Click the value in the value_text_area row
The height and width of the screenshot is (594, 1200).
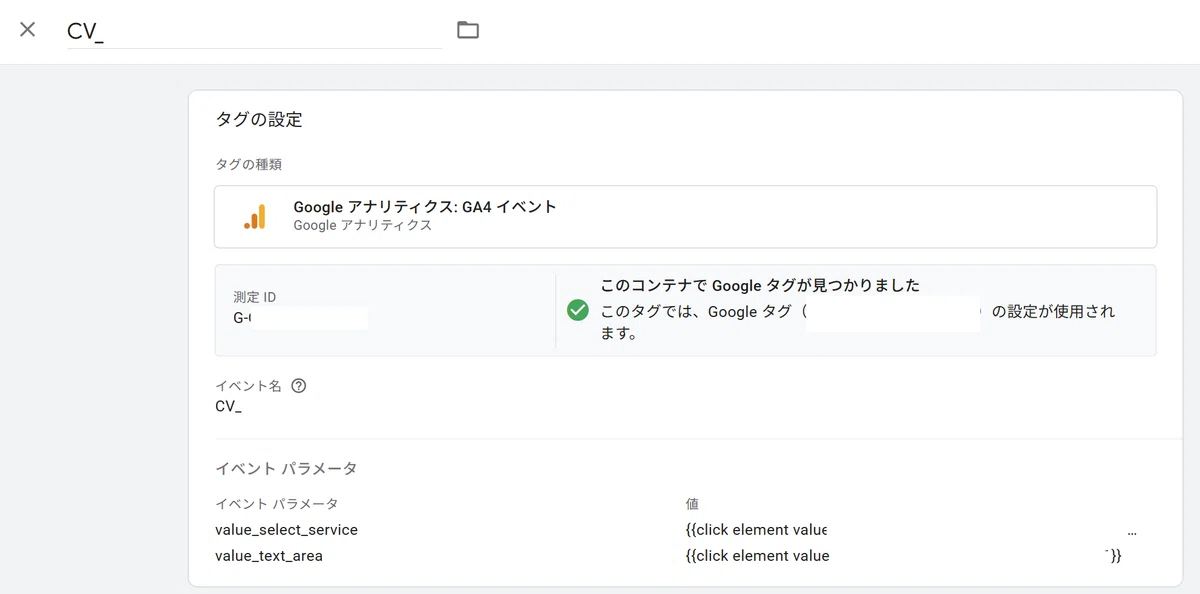903,556
